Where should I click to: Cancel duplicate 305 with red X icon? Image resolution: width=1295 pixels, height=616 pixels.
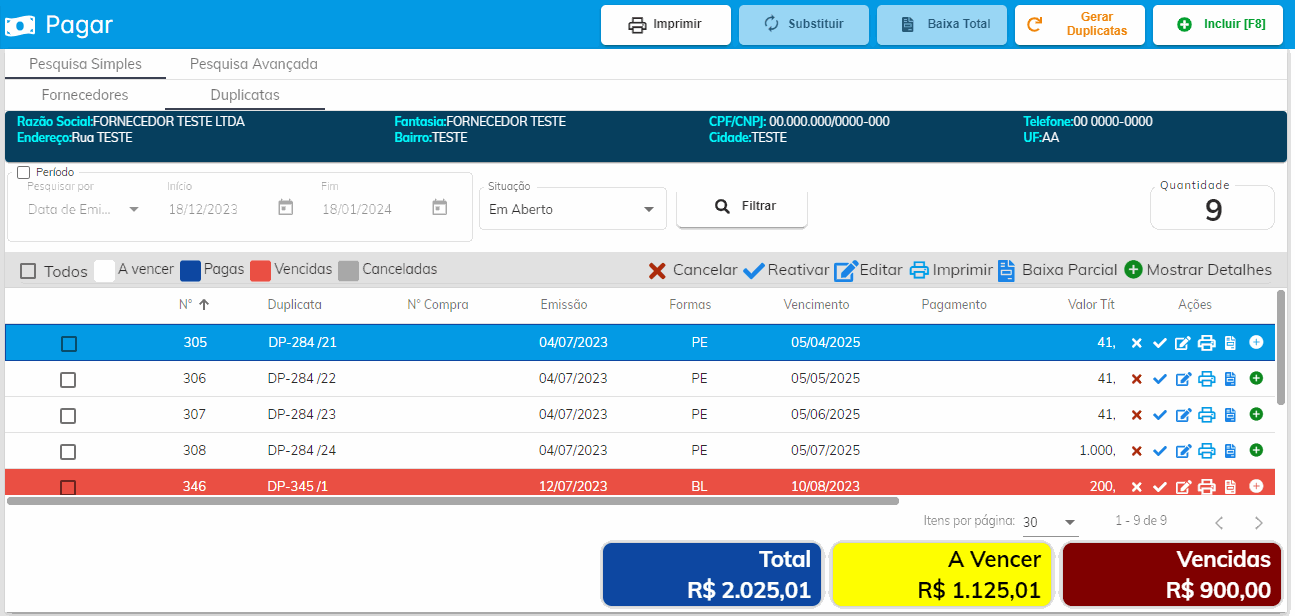click(x=1136, y=343)
